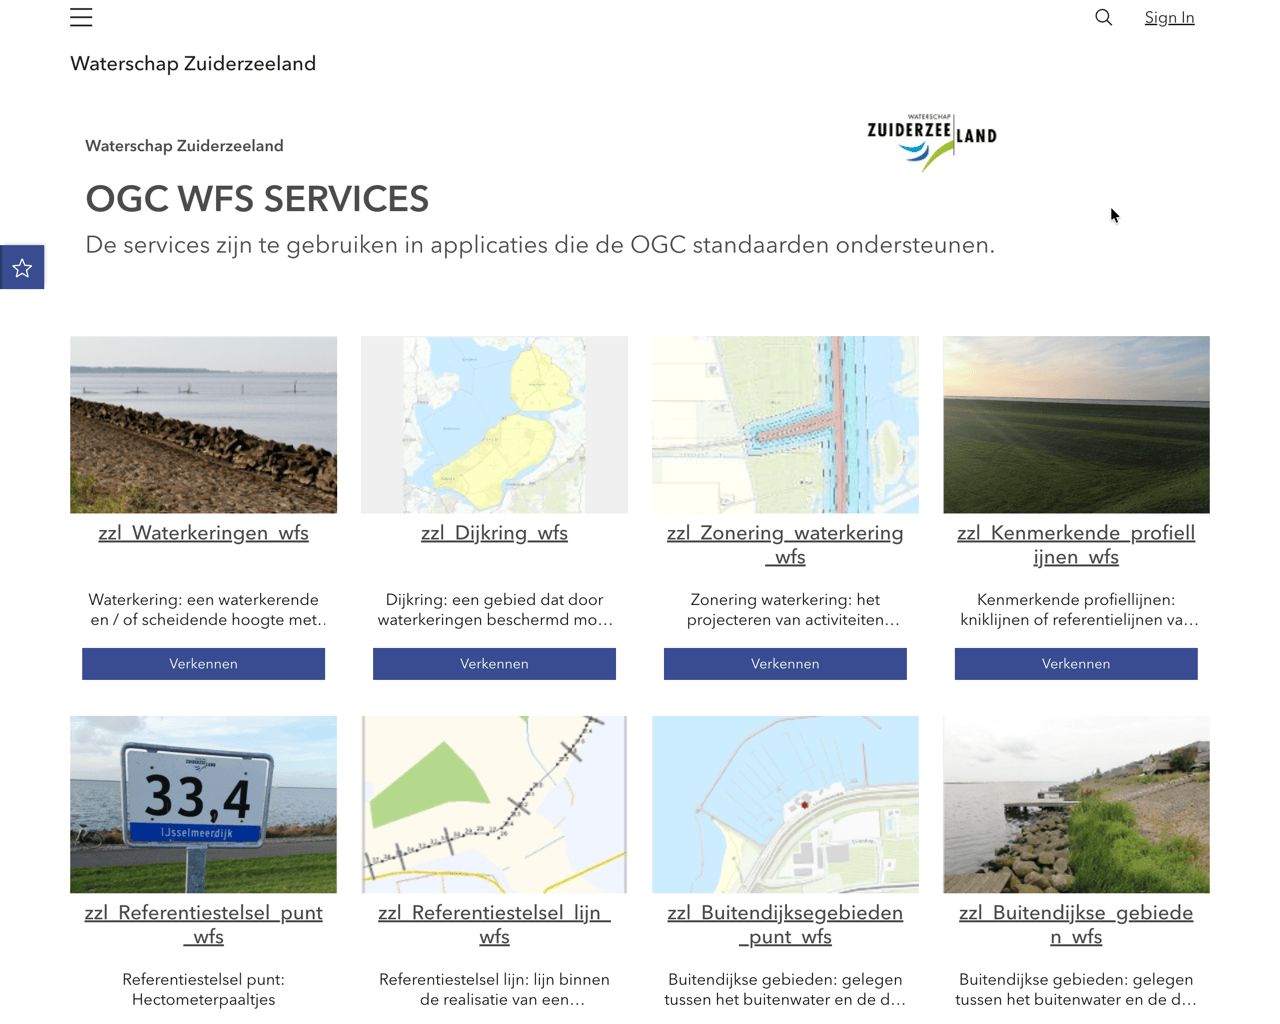Open the zonering waterkering map thumbnail

click(785, 425)
